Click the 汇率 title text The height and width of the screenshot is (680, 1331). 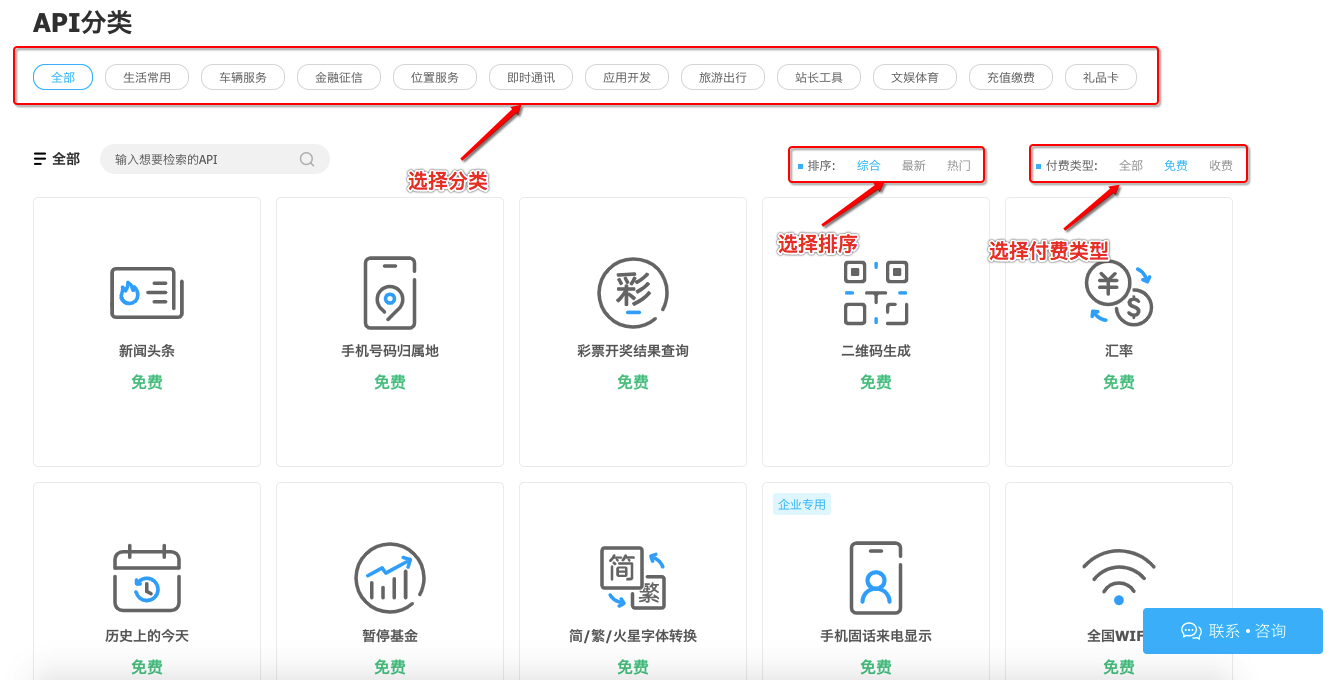(1119, 351)
